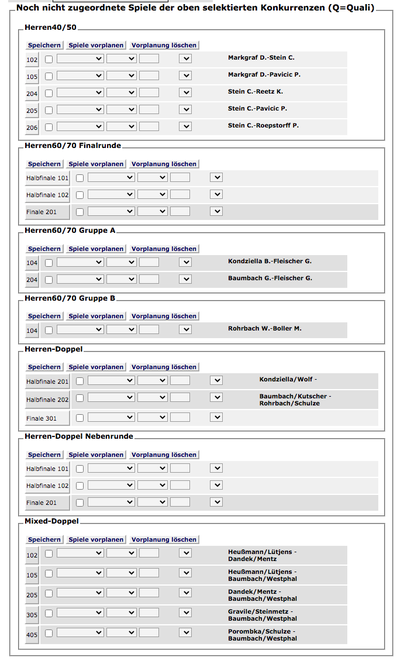The width and height of the screenshot is (397, 664).
Task: Click match number 105 button in Herren40/50
Action: click(32, 77)
